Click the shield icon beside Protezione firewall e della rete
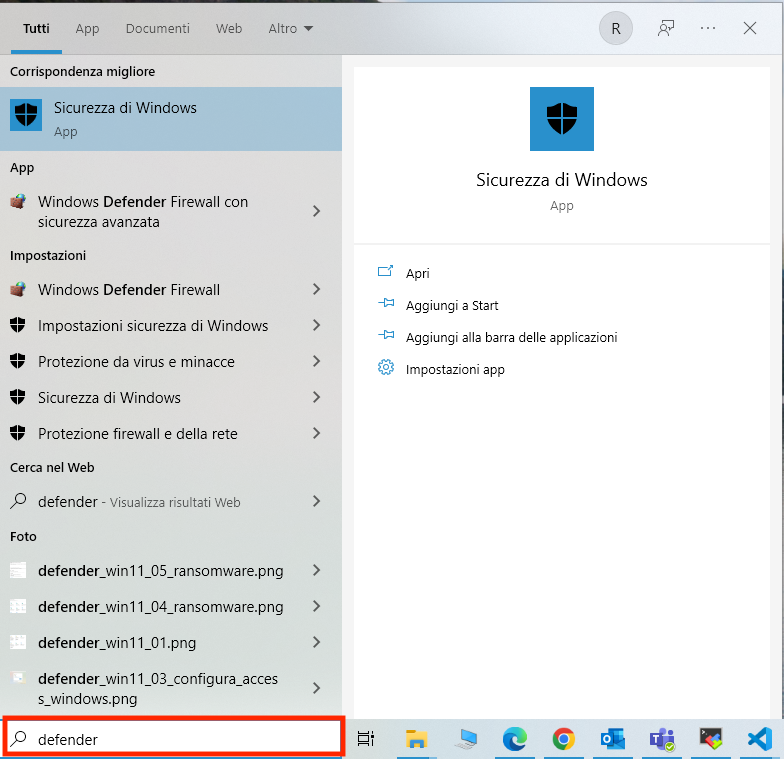This screenshot has height=759, width=784. pos(18,433)
